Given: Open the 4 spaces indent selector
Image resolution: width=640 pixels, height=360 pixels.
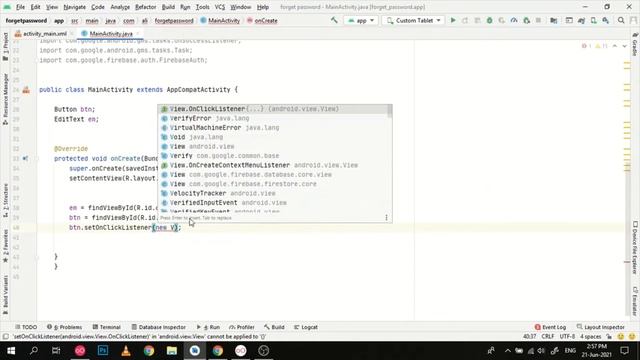Looking at the screenshot, I should coord(591,337).
